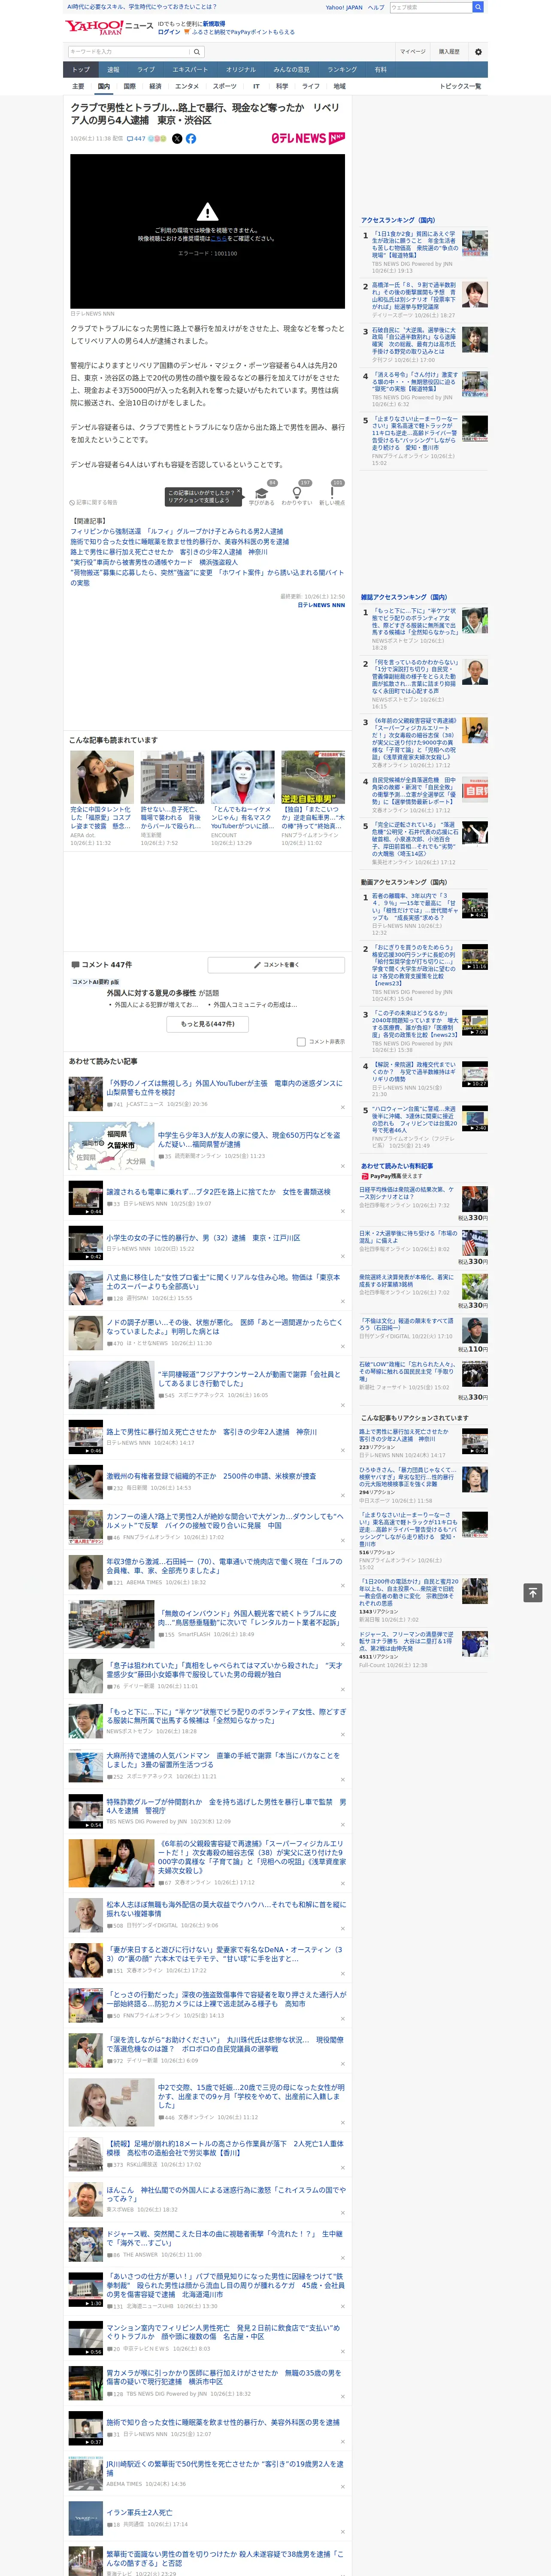
Task: Select the 国際 category
Action: tap(129, 87)
